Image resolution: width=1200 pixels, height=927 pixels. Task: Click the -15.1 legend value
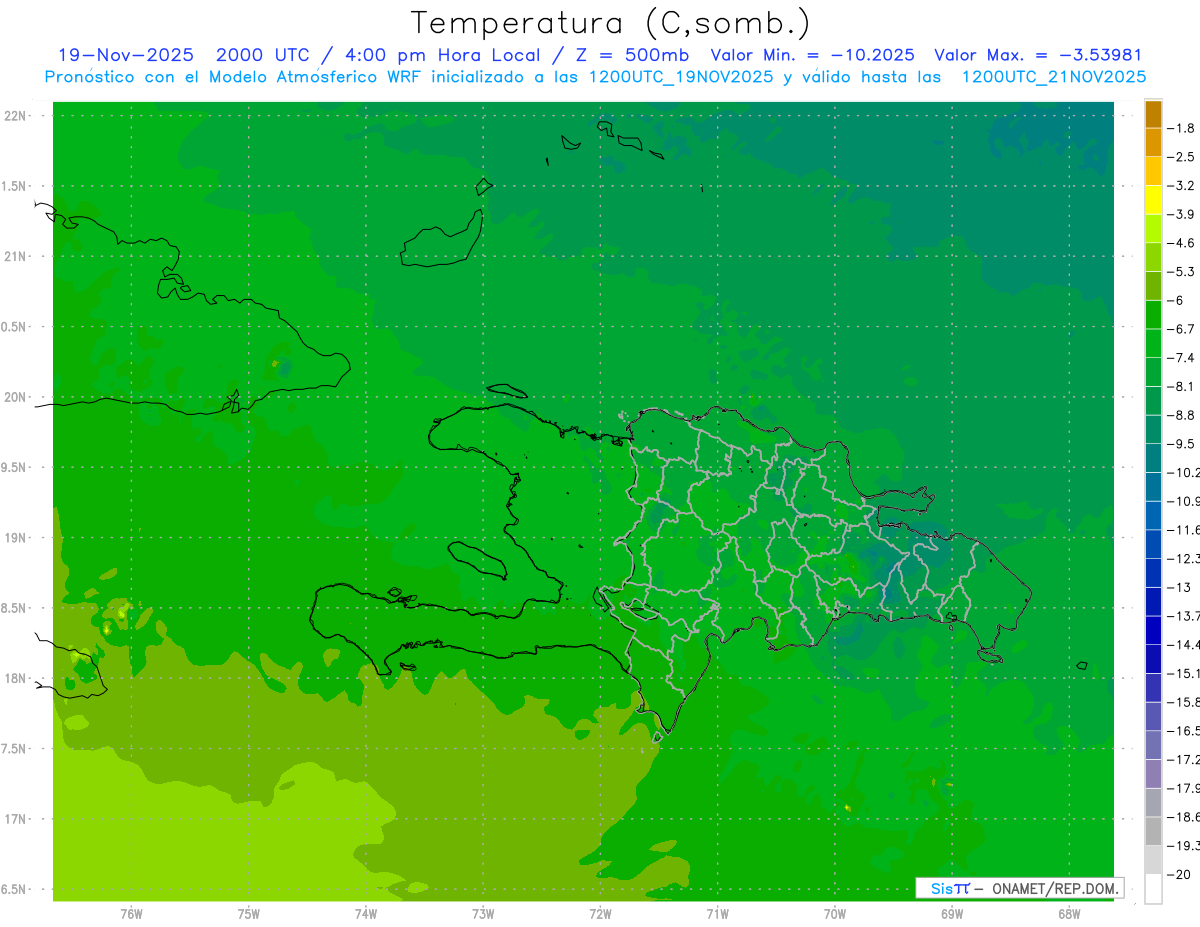1185,673
